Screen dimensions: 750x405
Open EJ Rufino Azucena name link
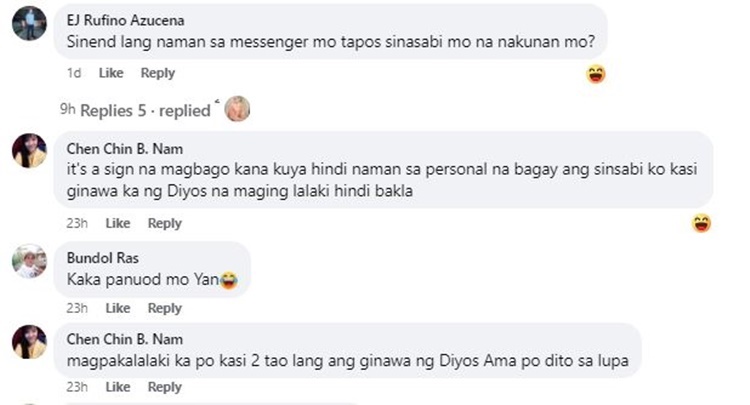point(125,20)
